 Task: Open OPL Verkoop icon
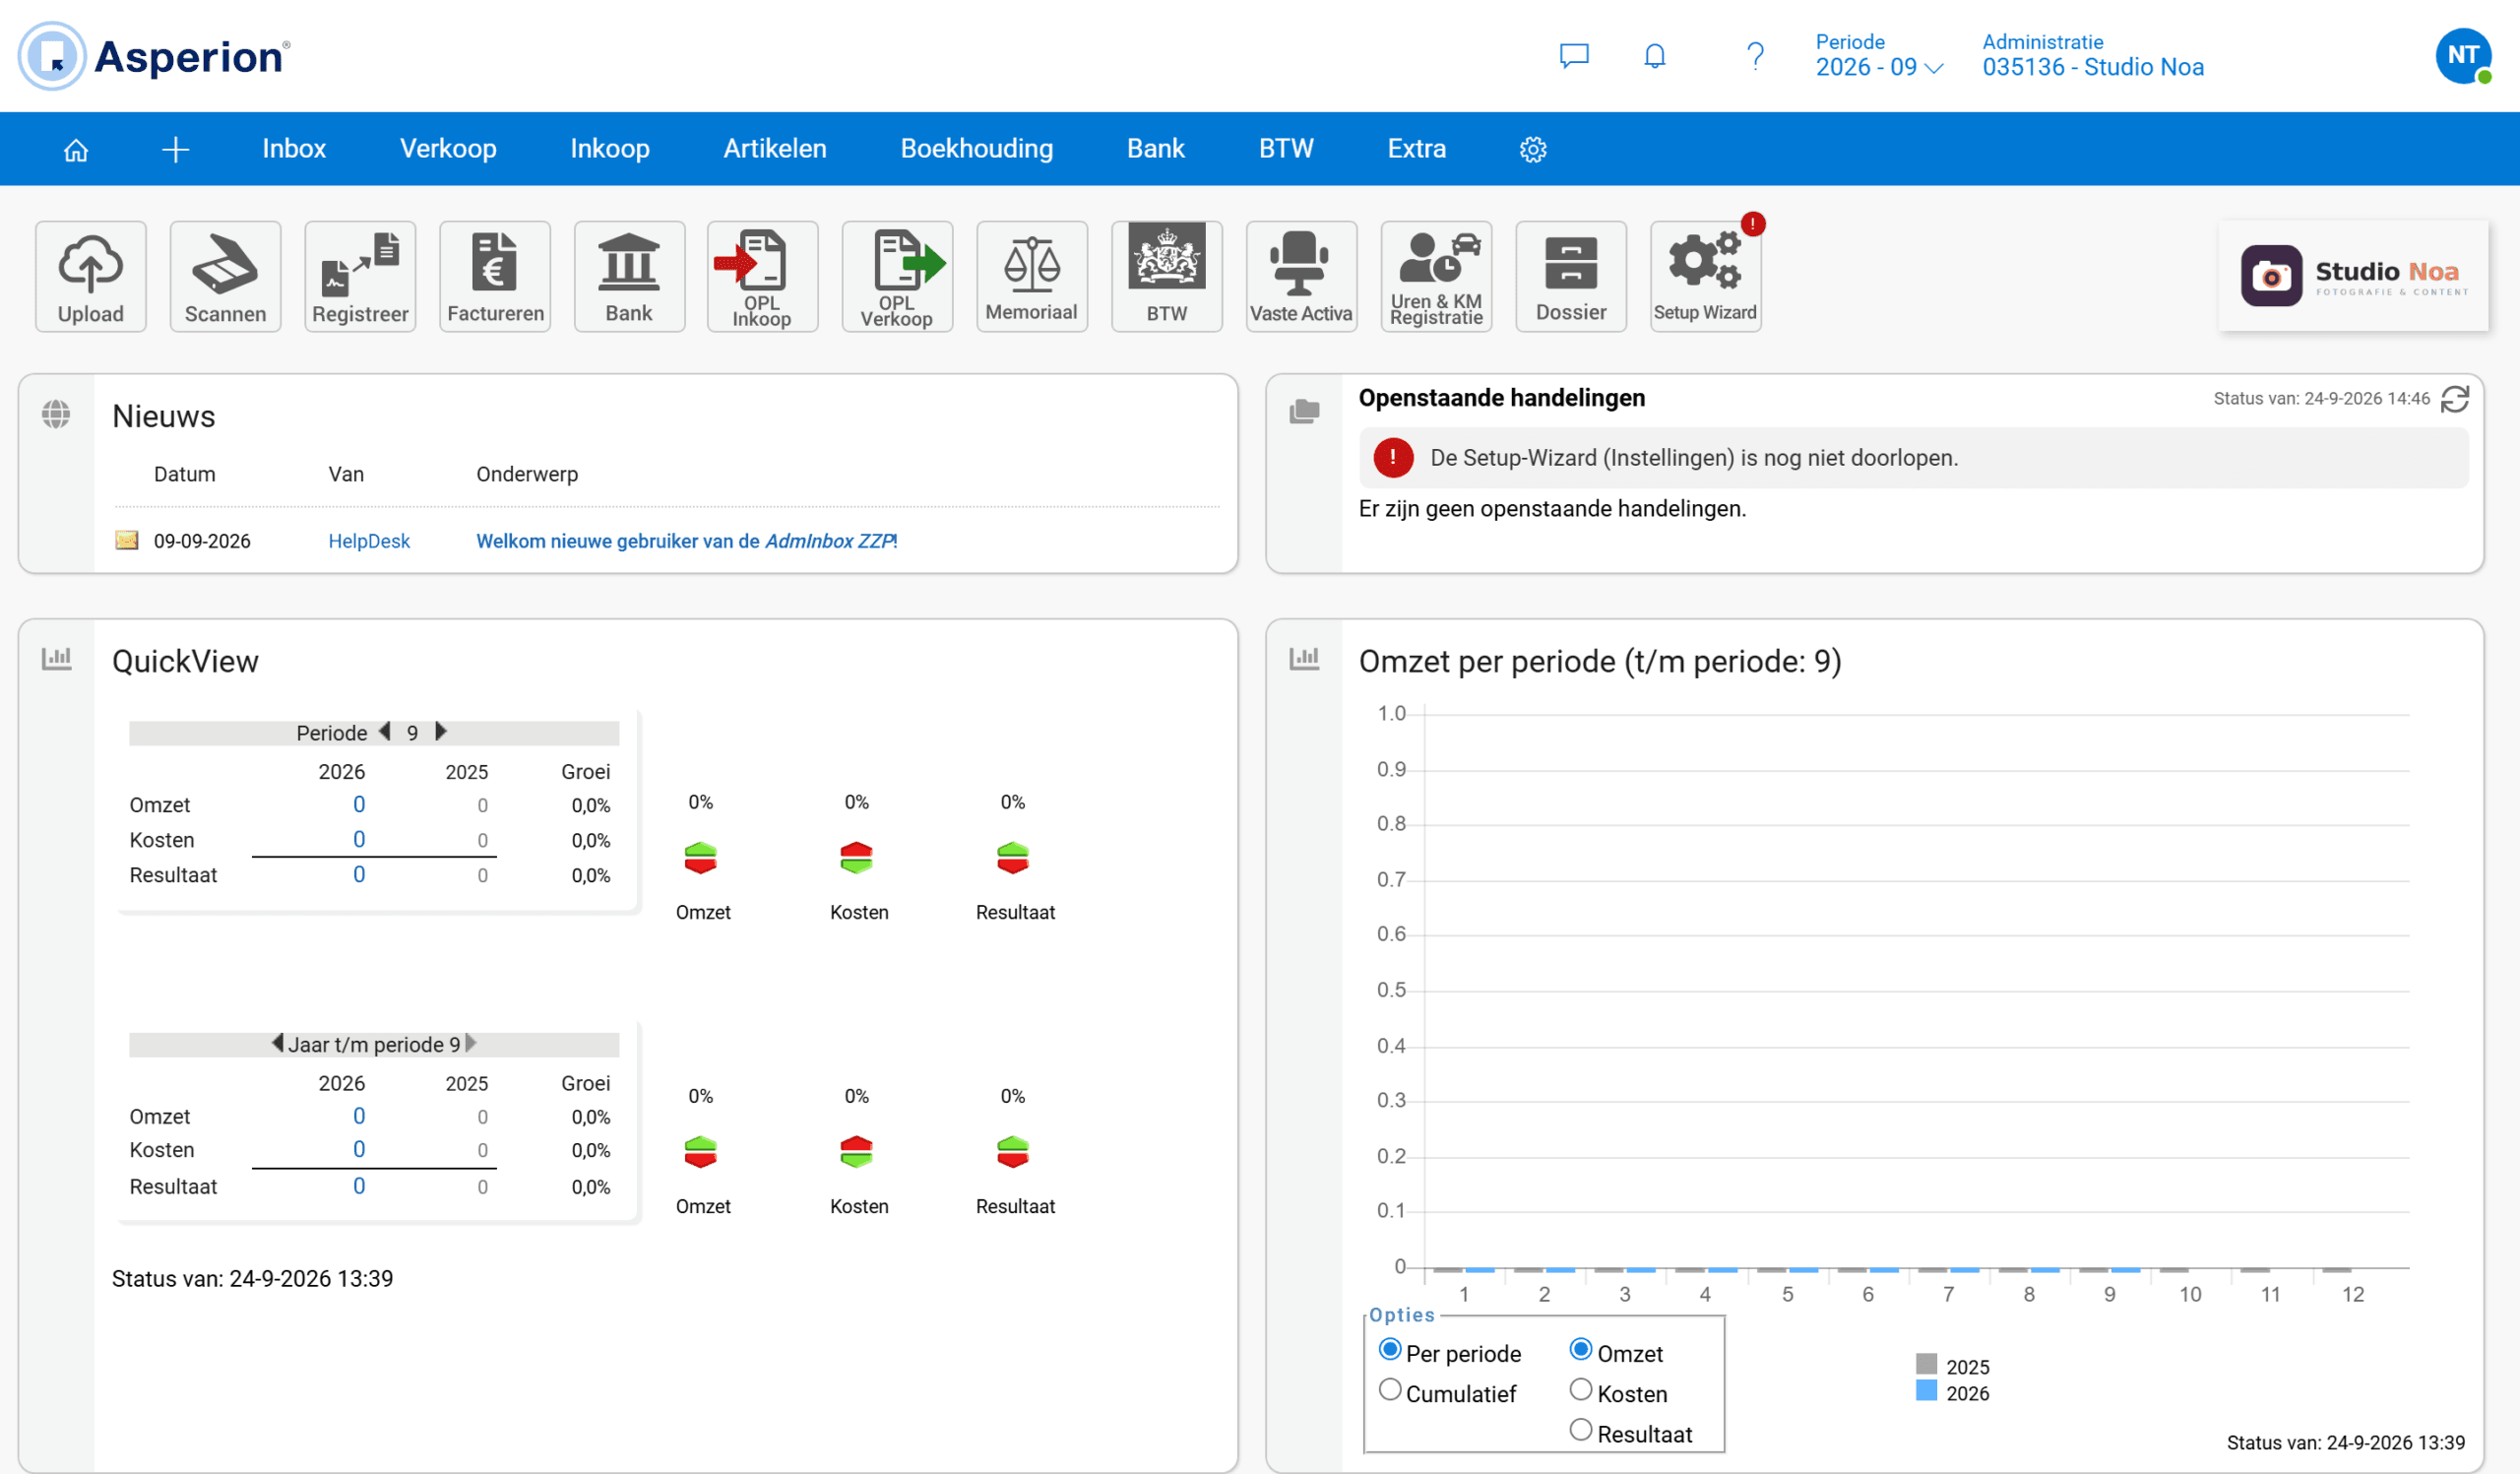pos(897,276)
